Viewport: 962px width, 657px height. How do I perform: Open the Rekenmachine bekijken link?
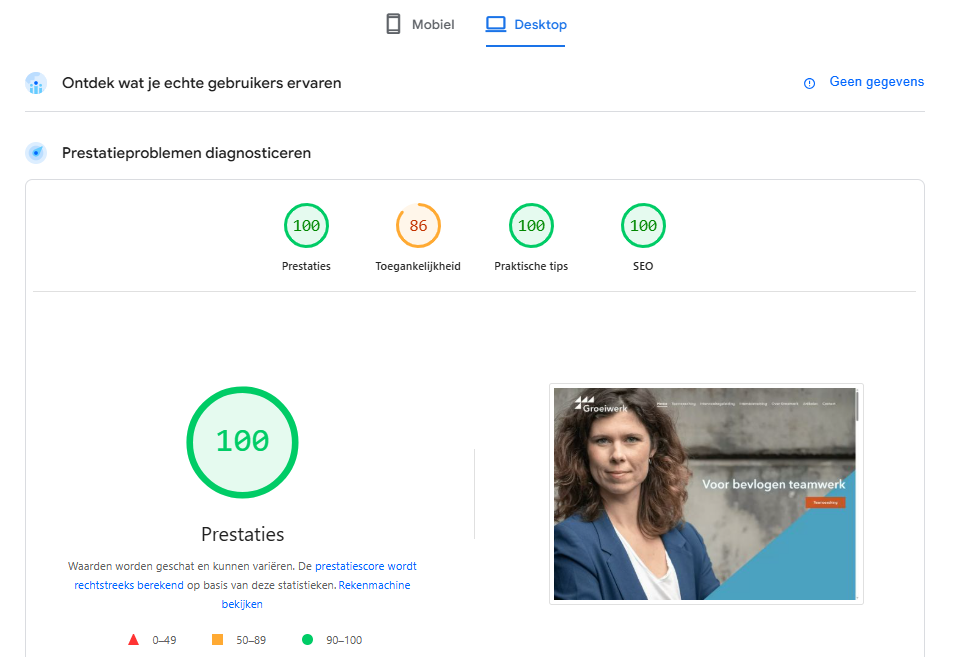click(x=374, y=585)
